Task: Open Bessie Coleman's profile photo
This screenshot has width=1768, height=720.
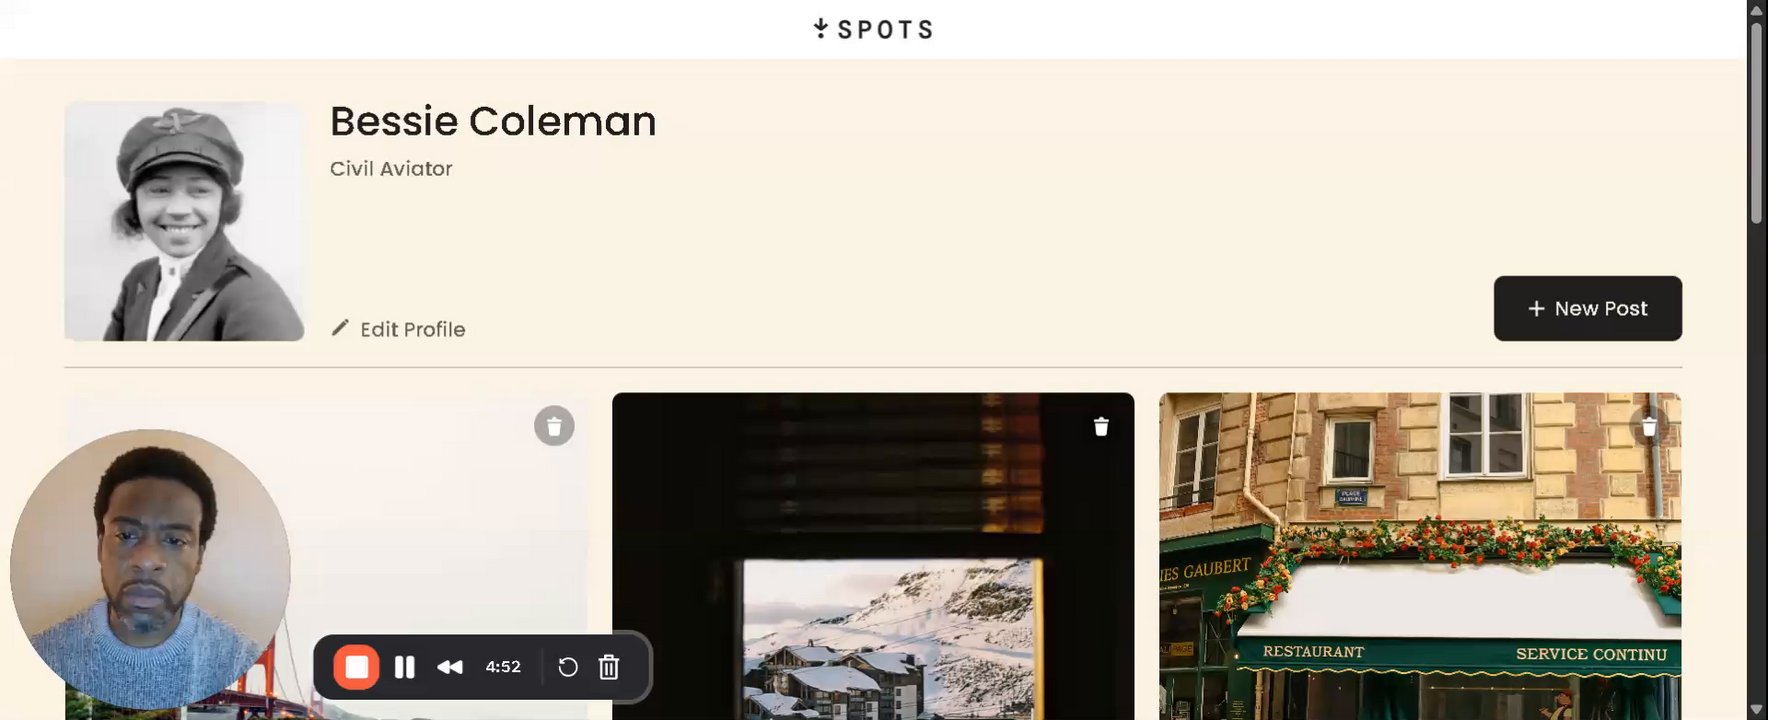Action: 184,221
